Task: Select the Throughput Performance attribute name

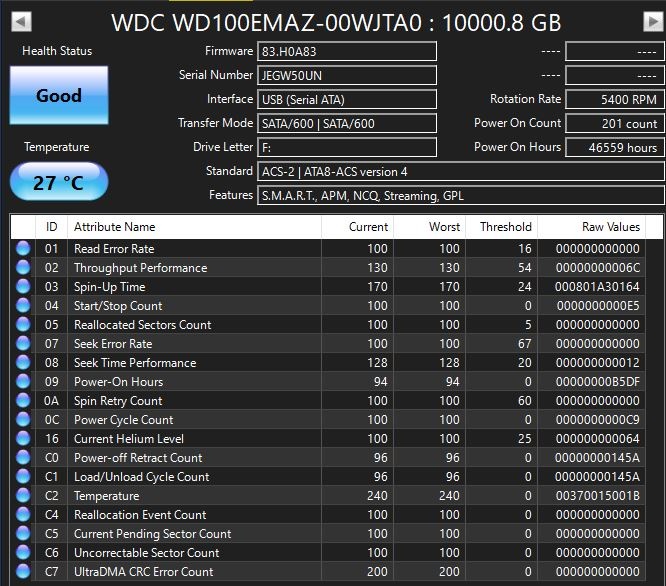Action: tap(141, 268)
